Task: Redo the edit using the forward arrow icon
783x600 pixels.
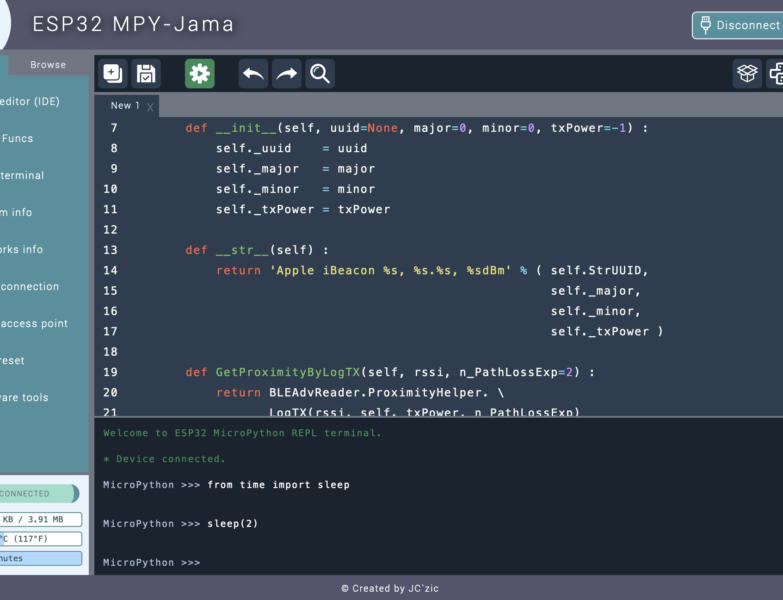Action: click(287, 73)
